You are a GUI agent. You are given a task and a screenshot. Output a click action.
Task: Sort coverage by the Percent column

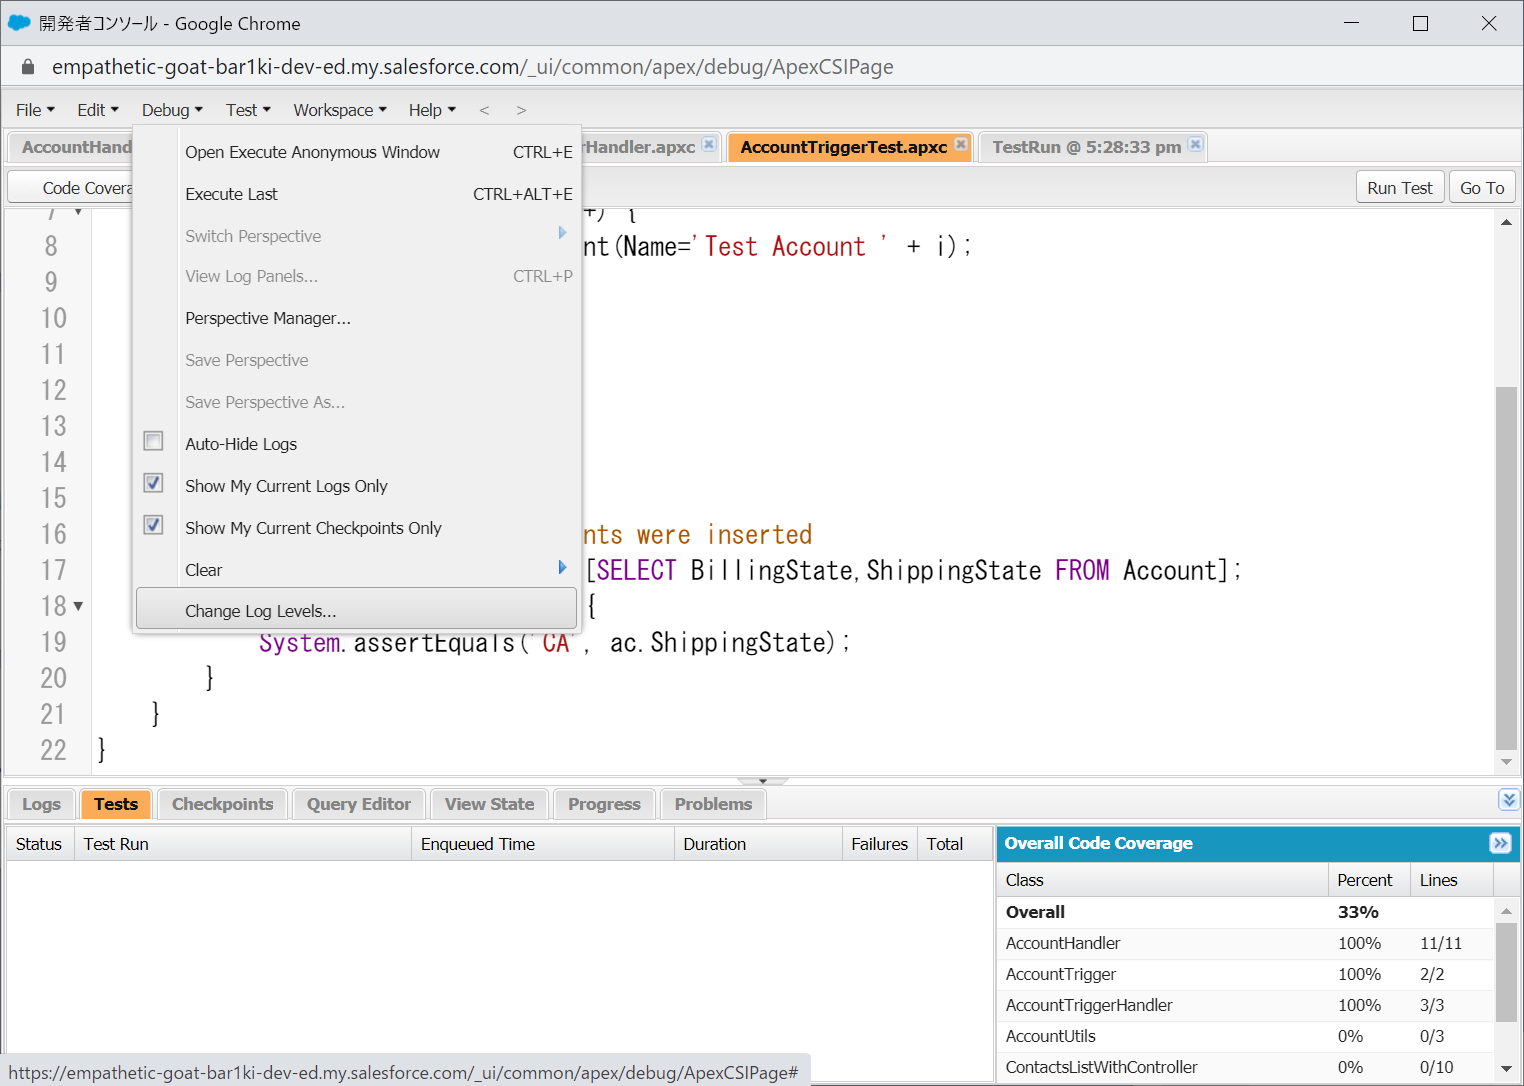pos(1369,880)
